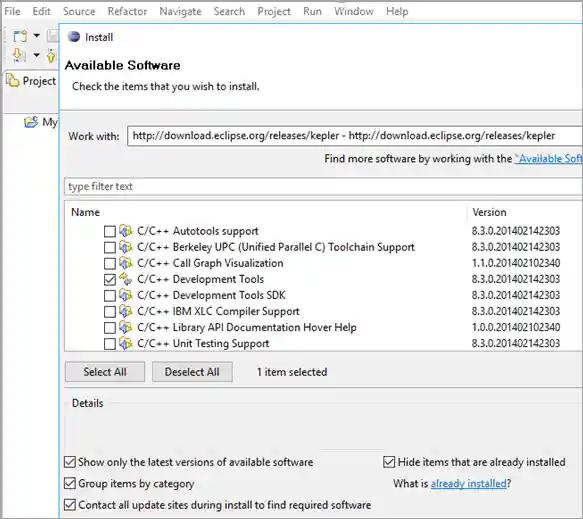583x519 pixels.
Task: Open the already installed link
Action: tap(468, 483)
